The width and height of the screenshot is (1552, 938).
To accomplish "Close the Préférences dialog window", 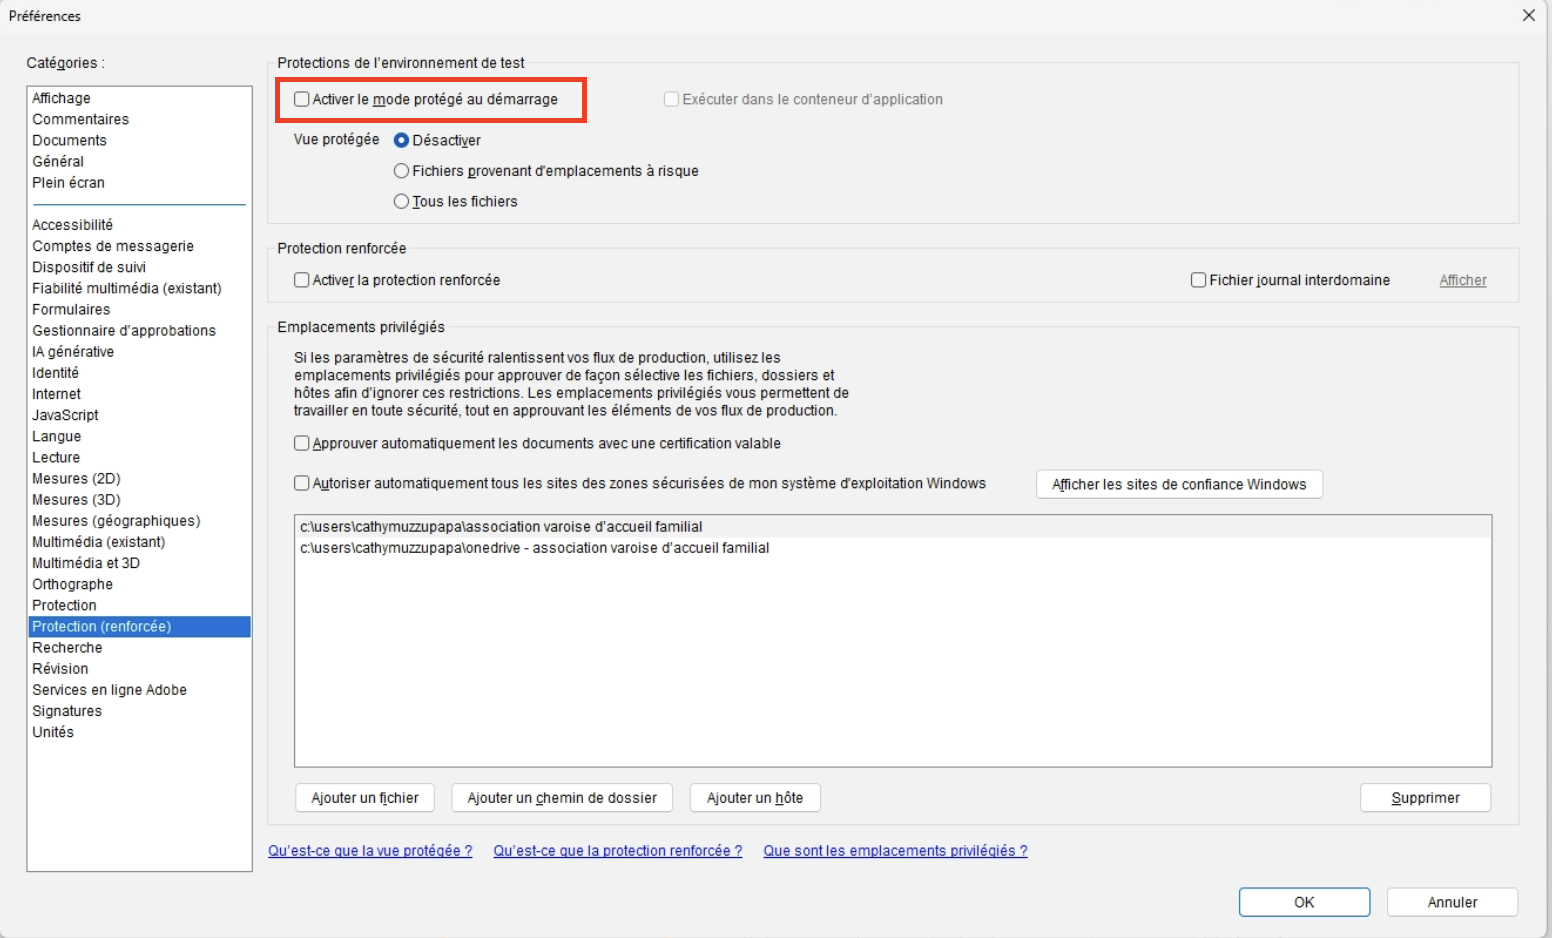I will point(1528,16).
